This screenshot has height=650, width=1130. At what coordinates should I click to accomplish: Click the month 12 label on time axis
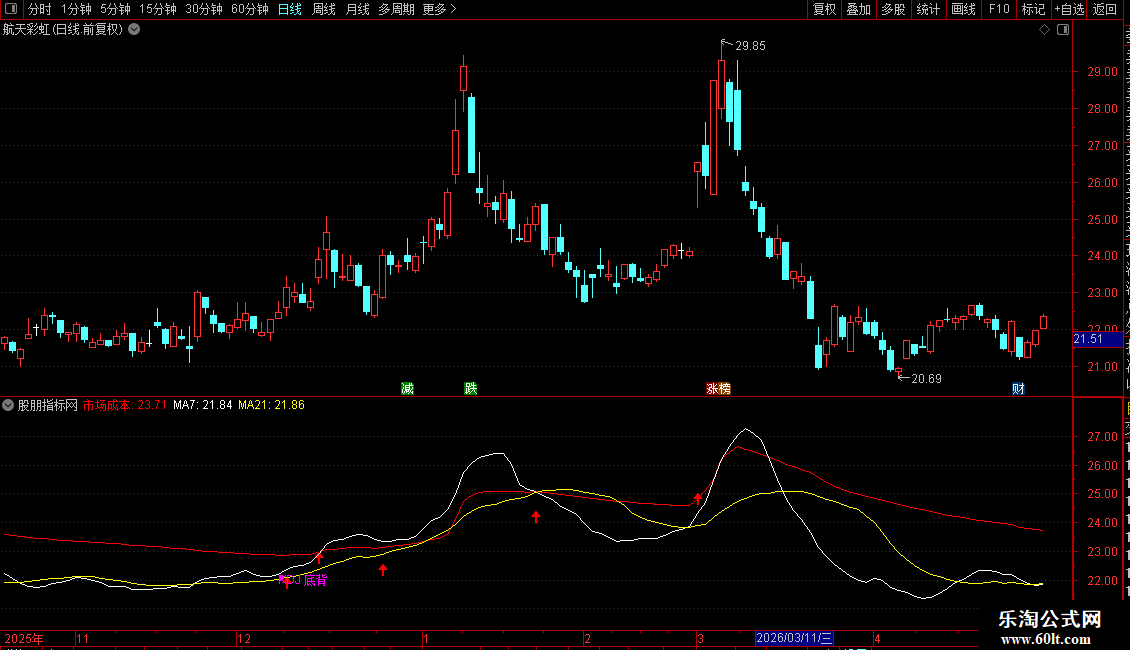244,638
